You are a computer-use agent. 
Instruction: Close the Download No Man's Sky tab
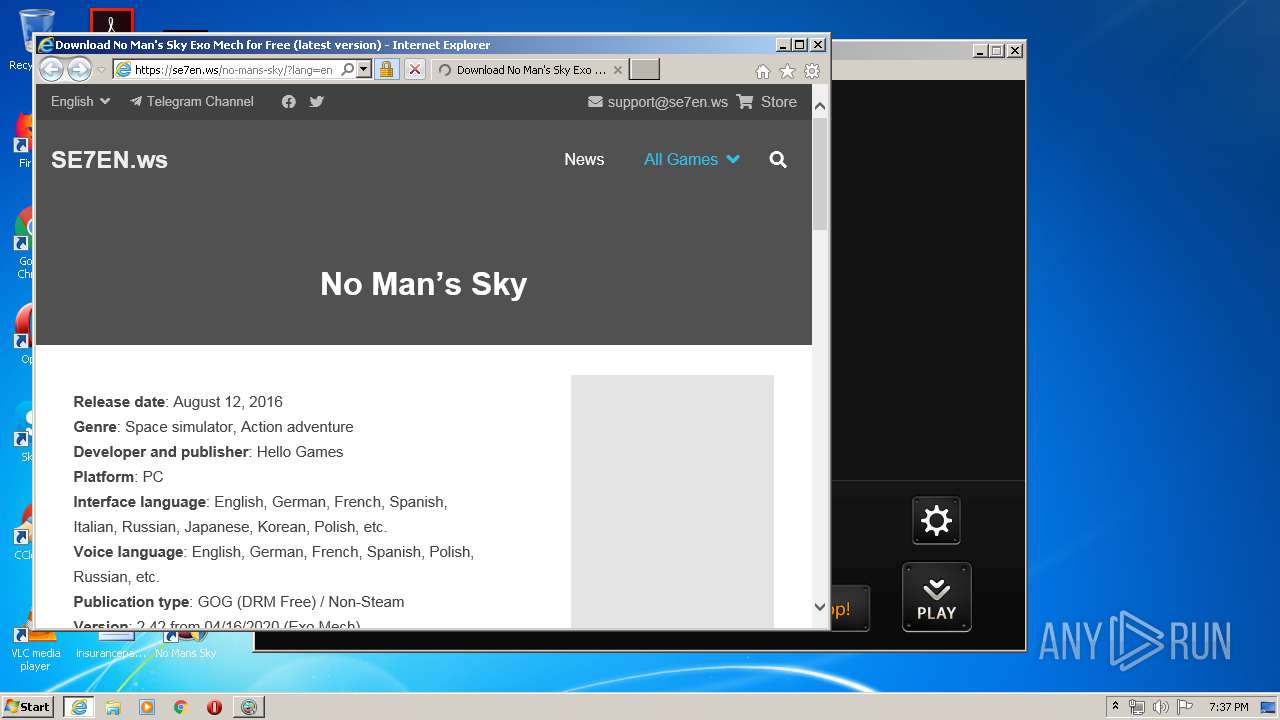(618, 70)
